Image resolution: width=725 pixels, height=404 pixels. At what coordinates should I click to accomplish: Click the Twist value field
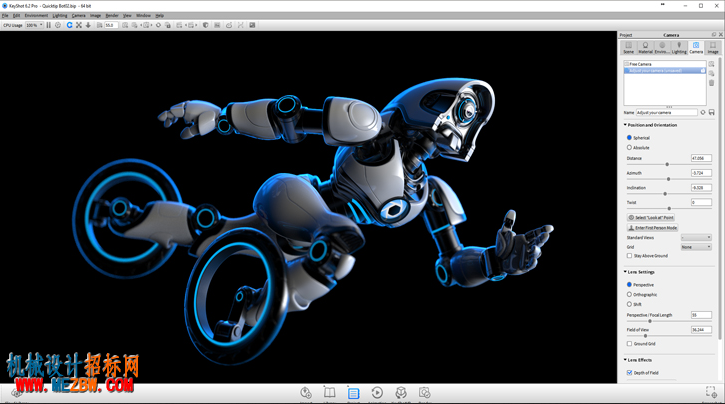[x=701, y=202]
